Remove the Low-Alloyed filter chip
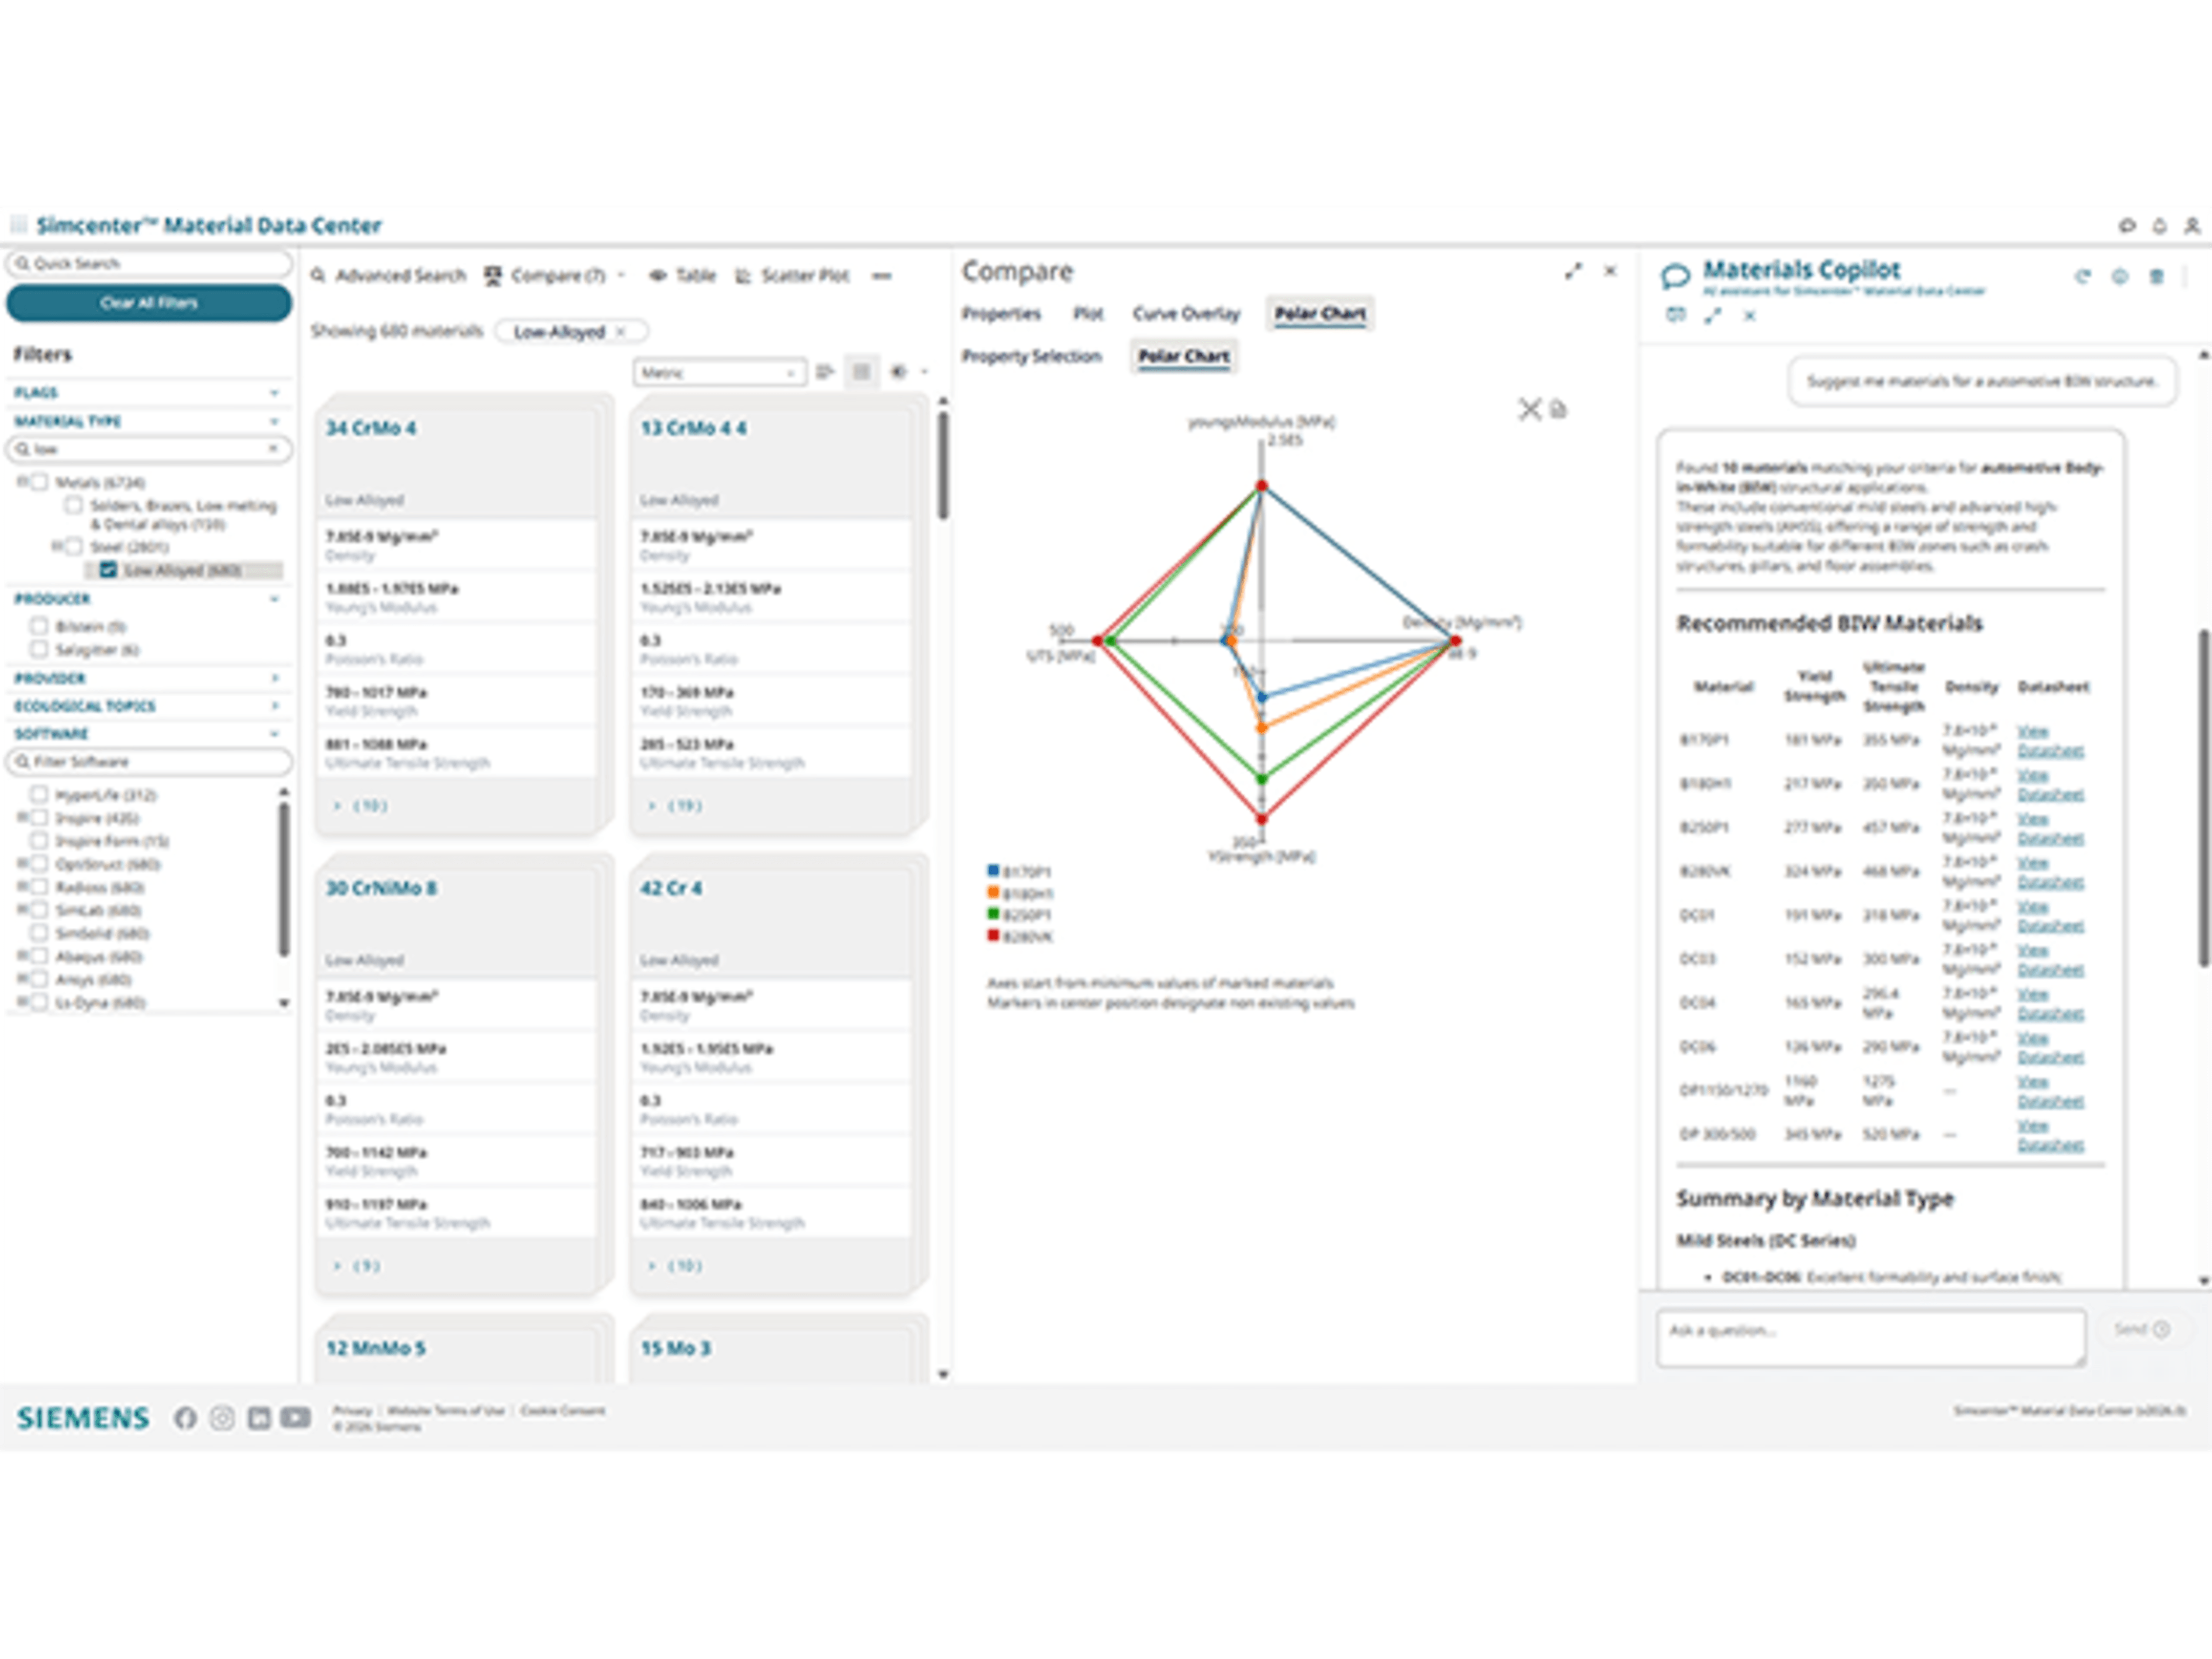The width and height of the screenshot is (2212, 1659). coord(621,331)
